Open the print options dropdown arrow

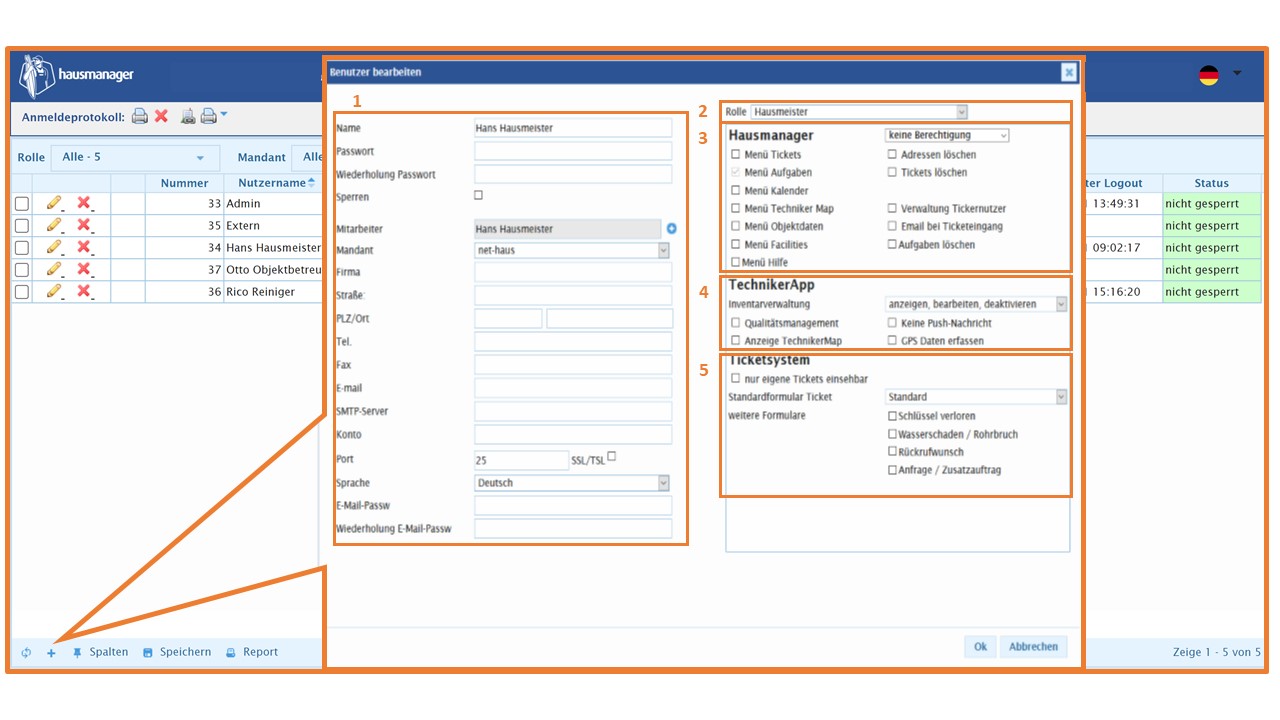click(x=224, y=114)
